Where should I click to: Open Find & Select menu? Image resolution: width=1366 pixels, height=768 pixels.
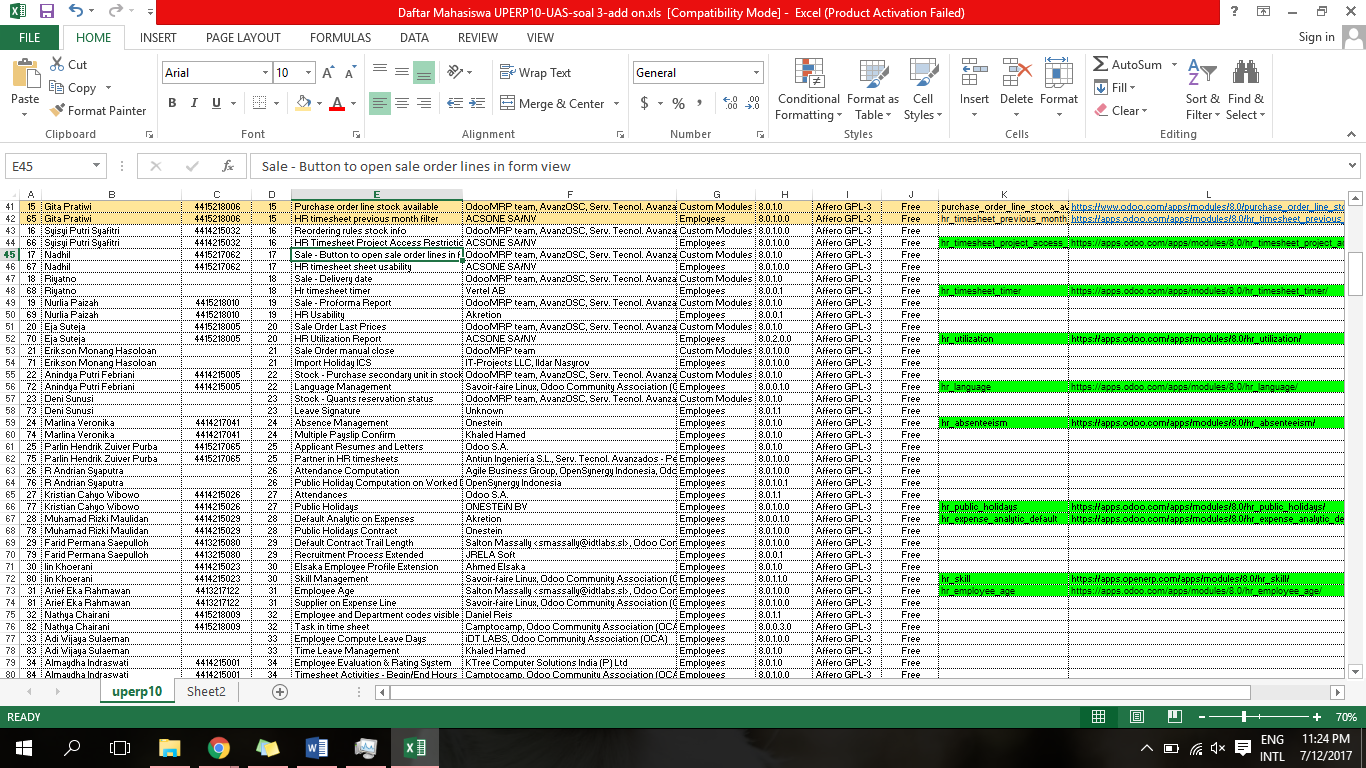click(x=1245, y=89)
